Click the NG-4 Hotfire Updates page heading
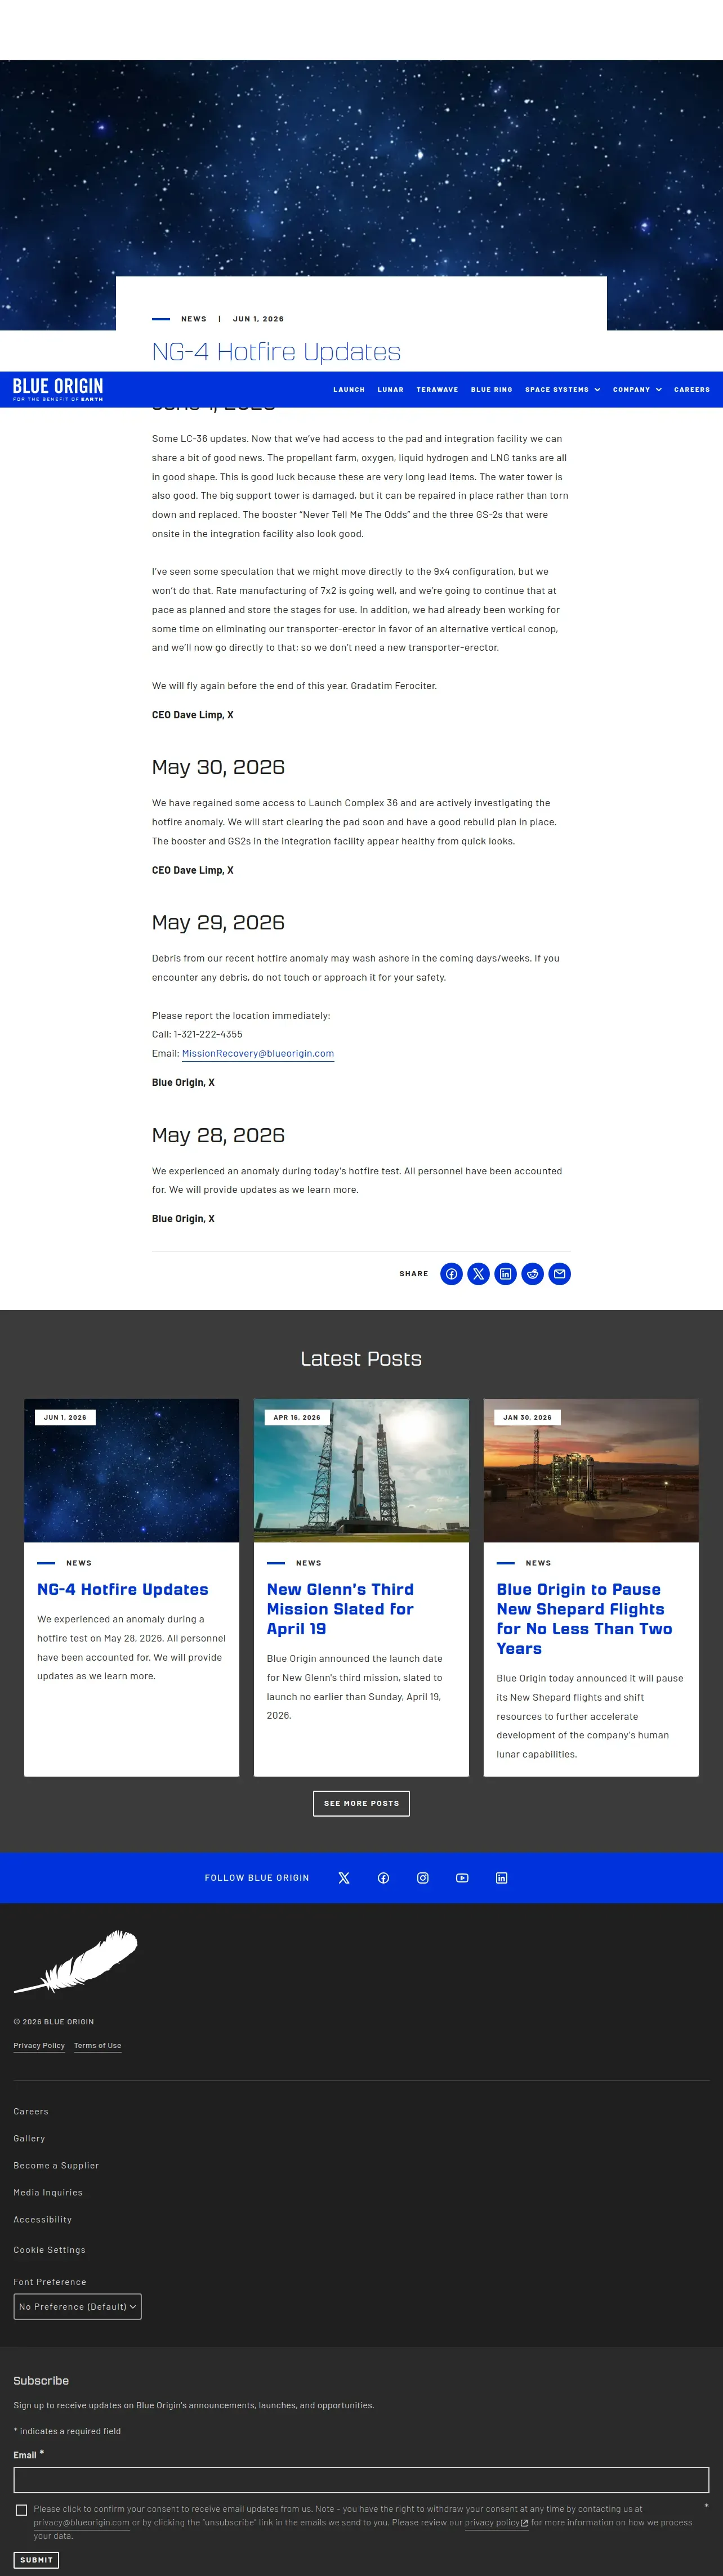 coord(276,352)
